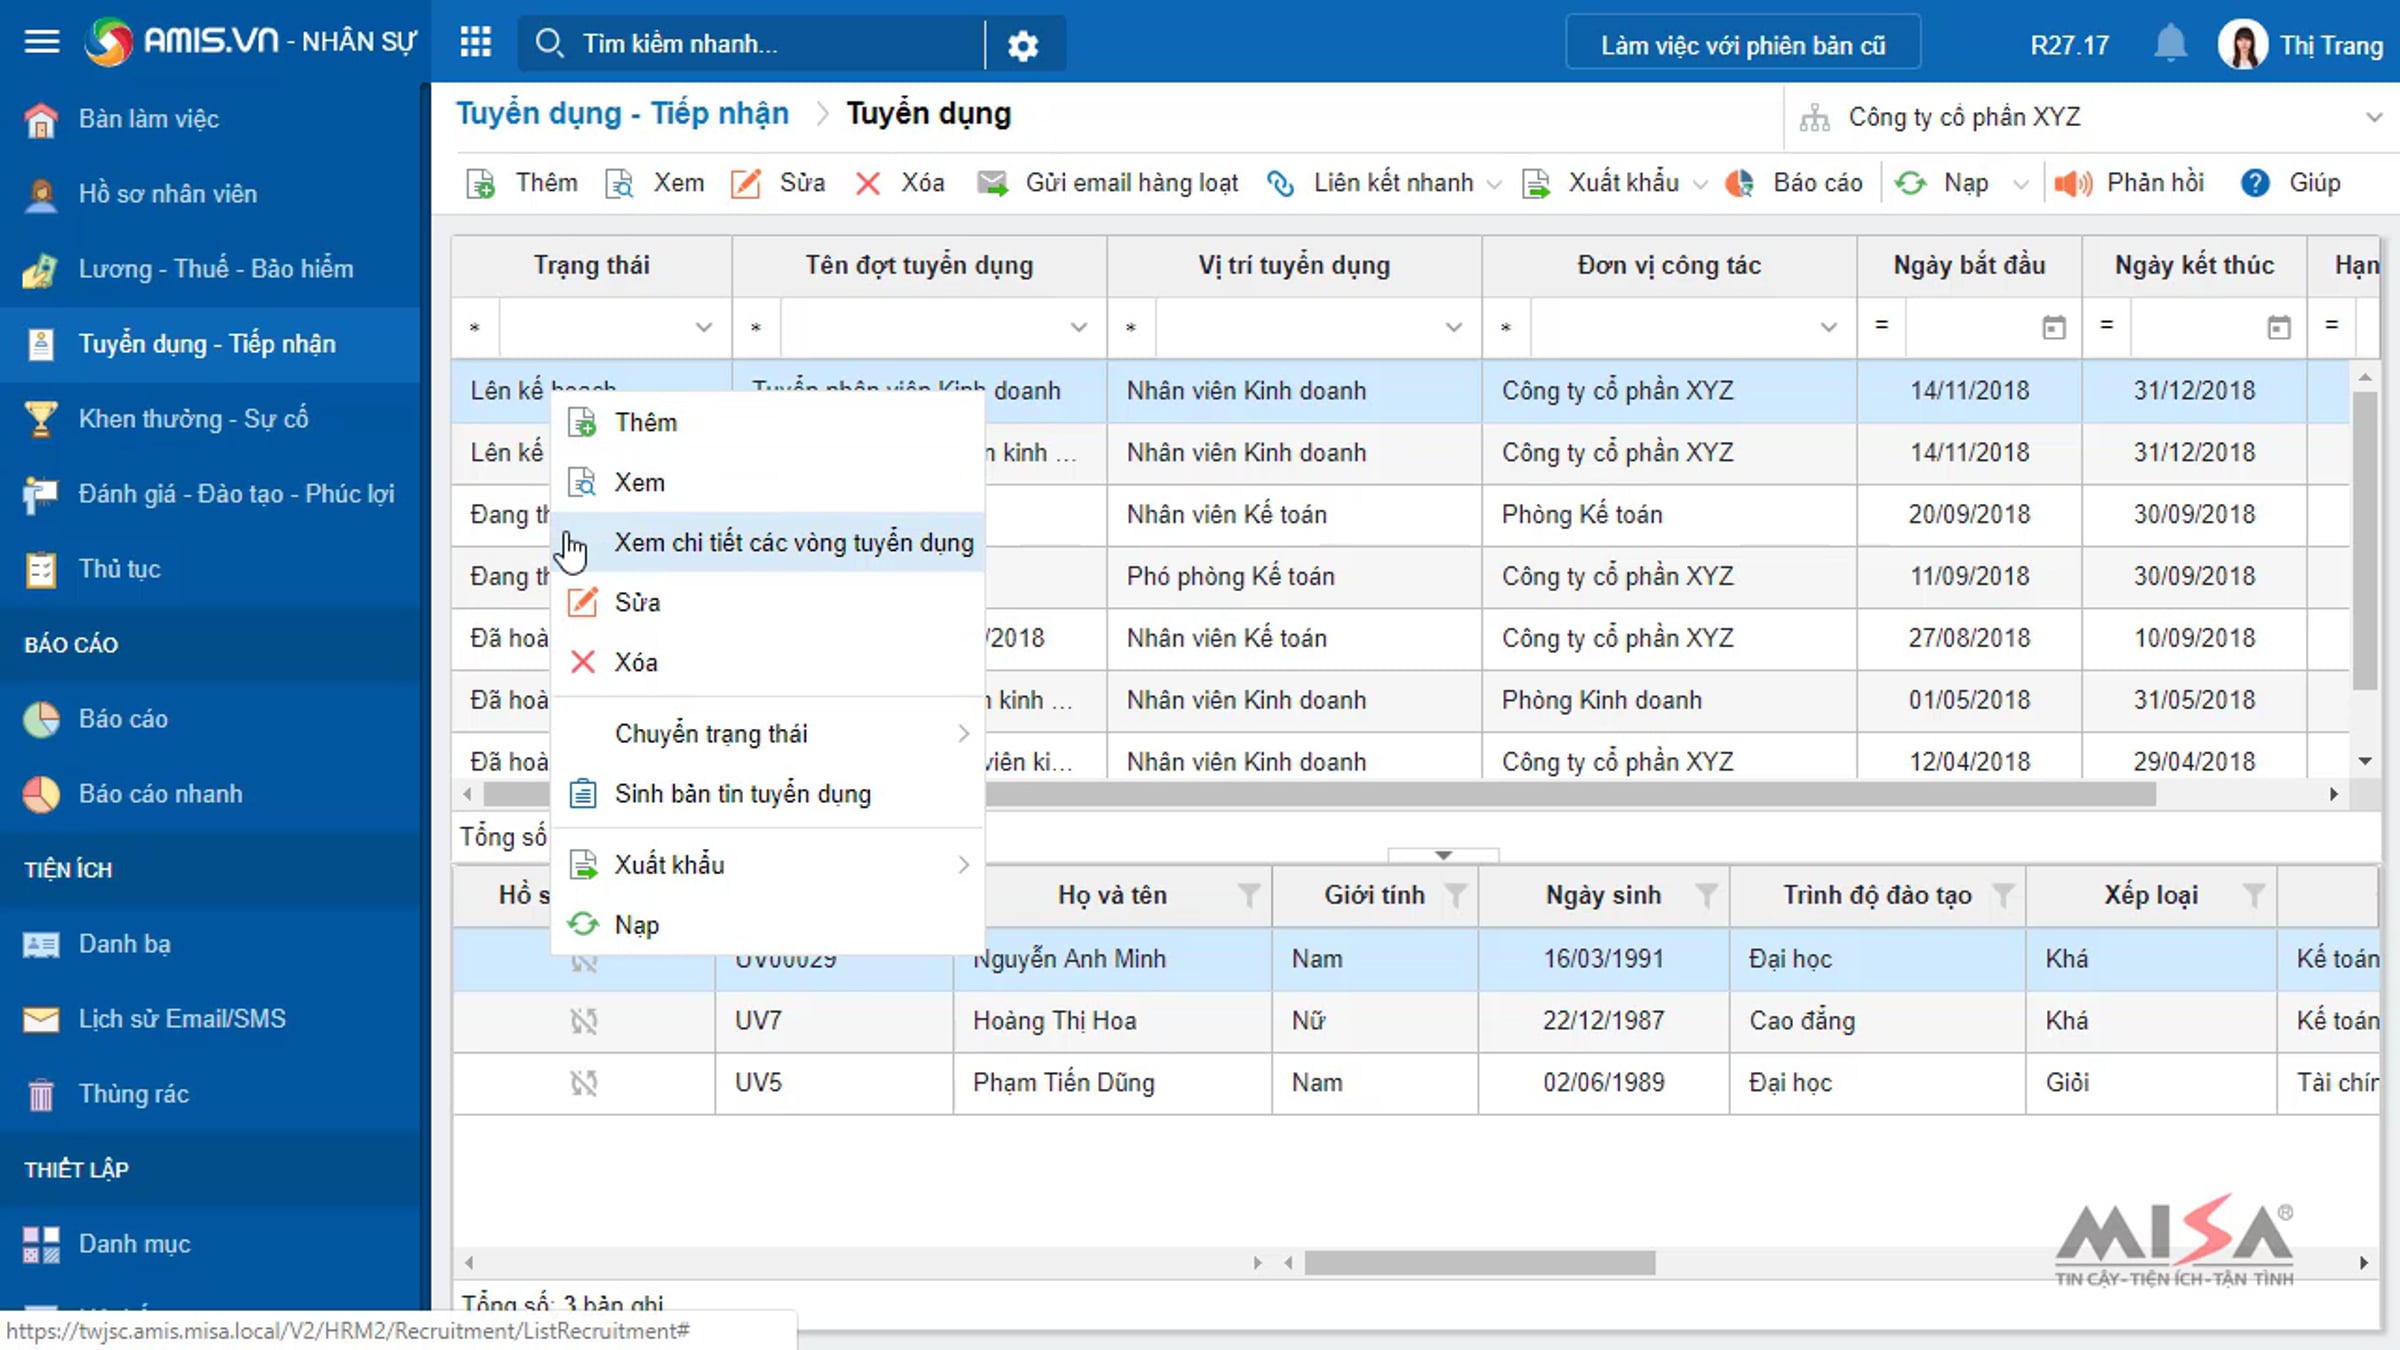2400x1350 pixels.
Task: Open Trạng thái filter dropdown
Action: [703, 327]
